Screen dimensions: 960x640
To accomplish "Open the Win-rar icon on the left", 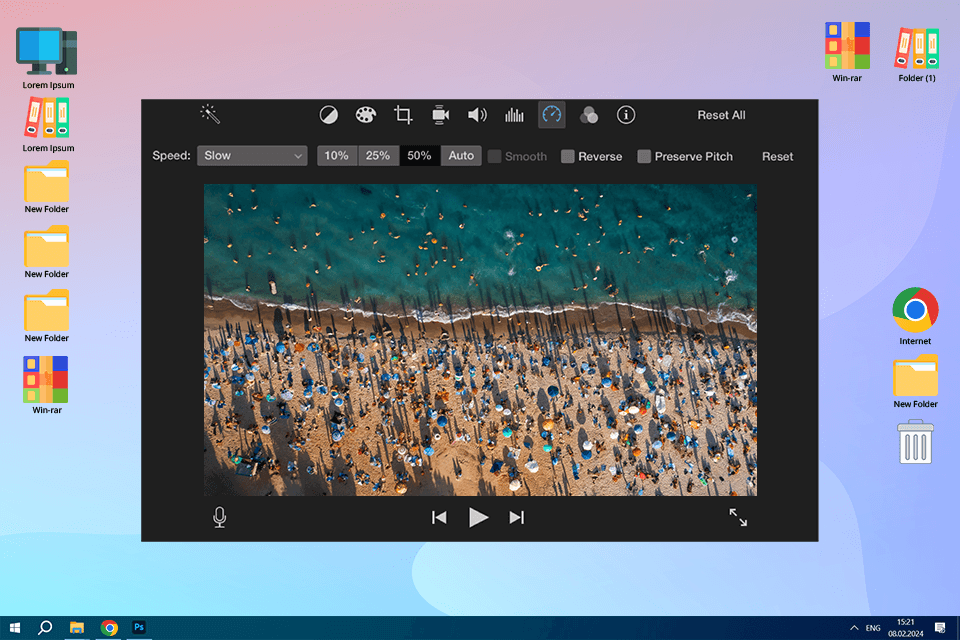I will point(47,385).
